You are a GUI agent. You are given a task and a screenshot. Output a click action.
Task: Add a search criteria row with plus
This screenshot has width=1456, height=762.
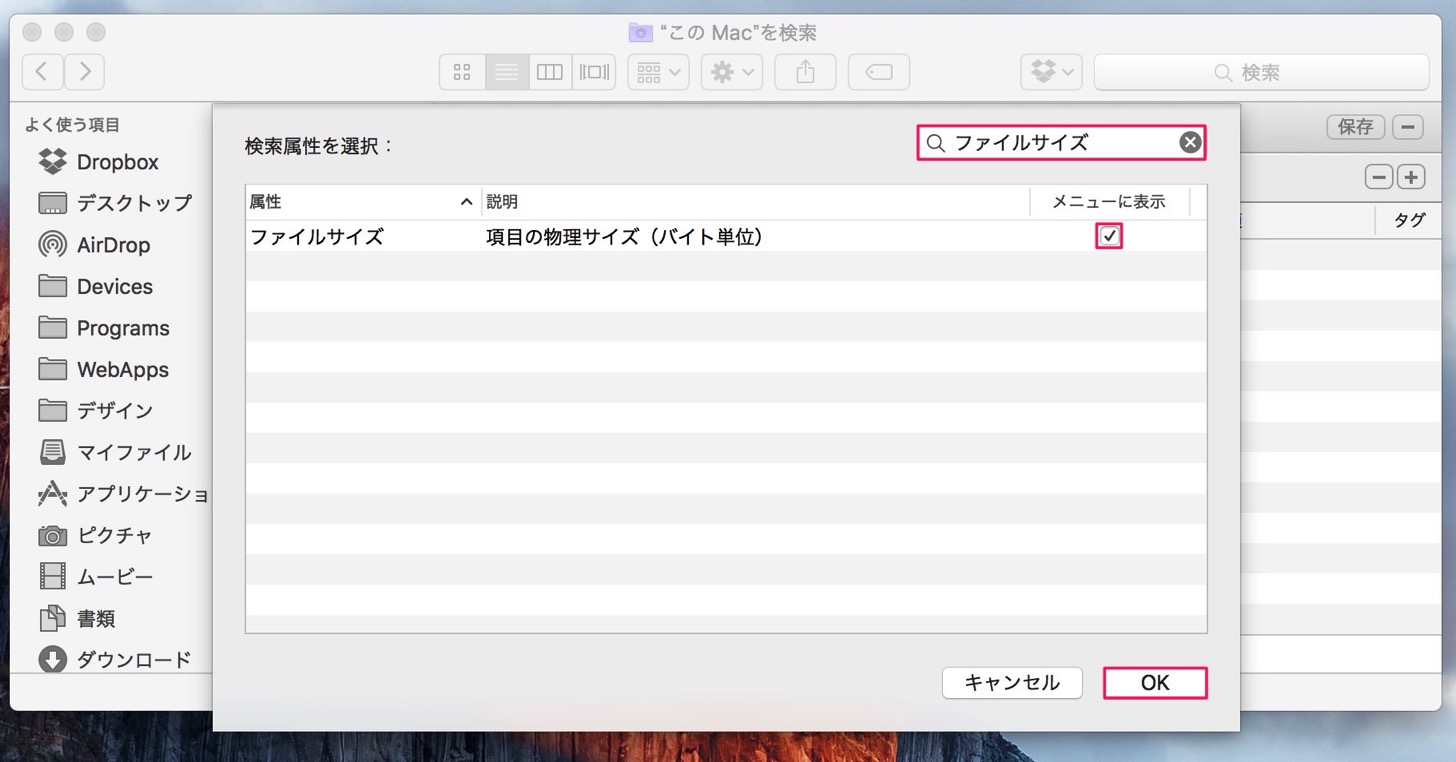tap(1411, 177)
